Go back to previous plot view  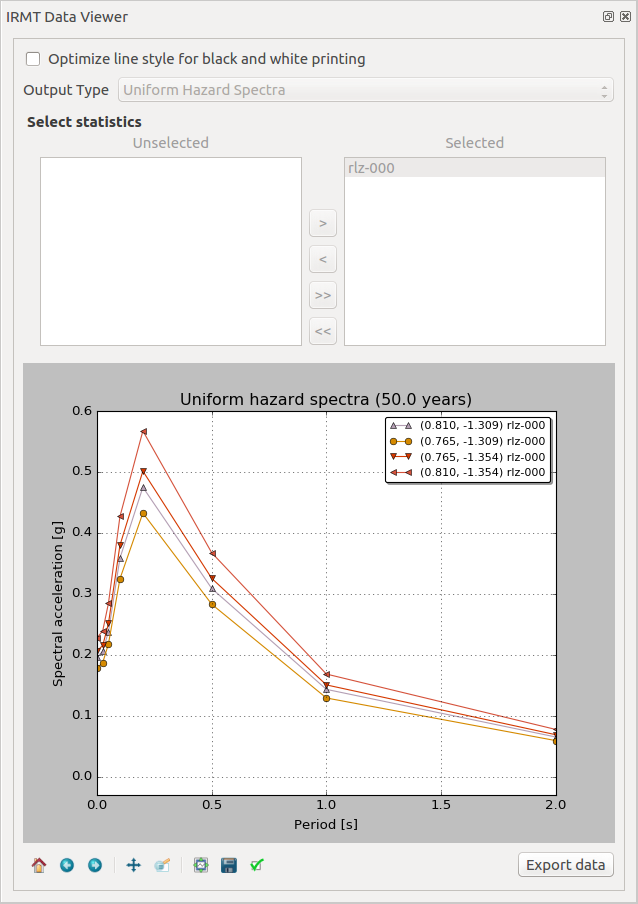(x=67, y=865)
